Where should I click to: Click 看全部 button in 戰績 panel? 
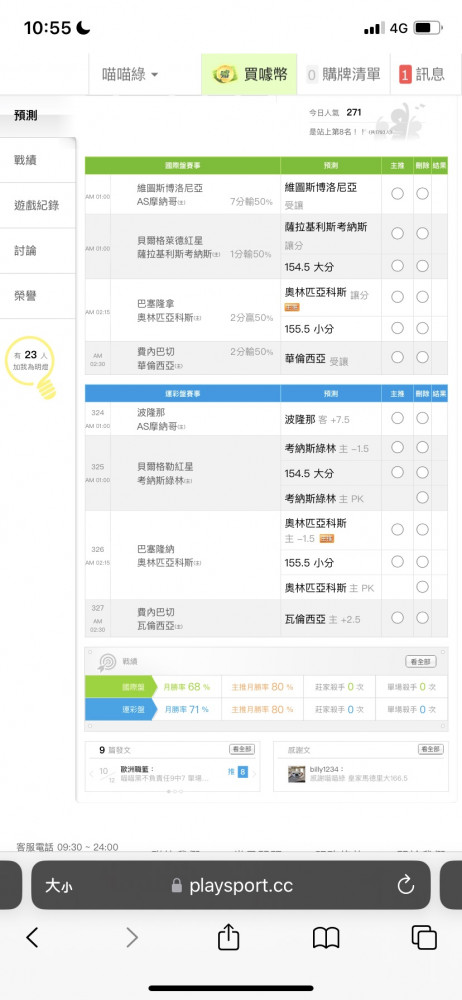pos(421,661)
